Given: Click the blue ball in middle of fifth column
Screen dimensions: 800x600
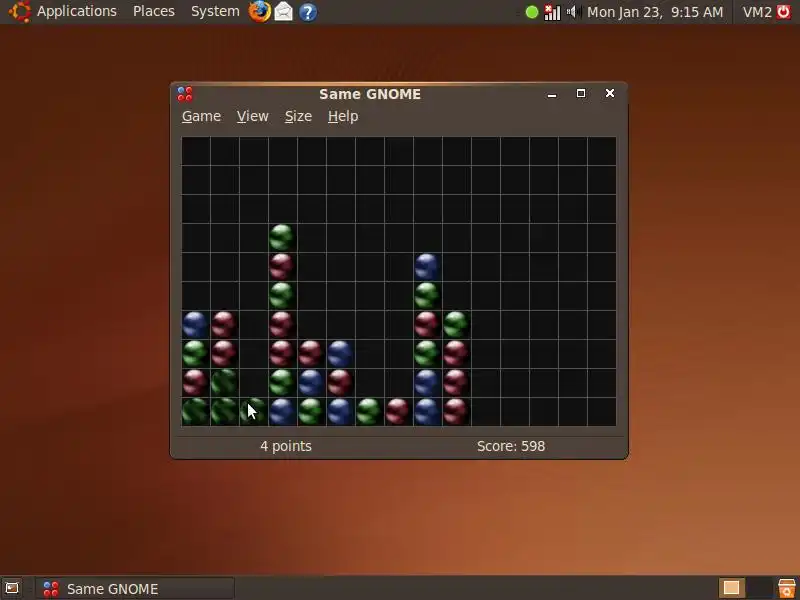Looking at the screenshot, I should (311, 382).
